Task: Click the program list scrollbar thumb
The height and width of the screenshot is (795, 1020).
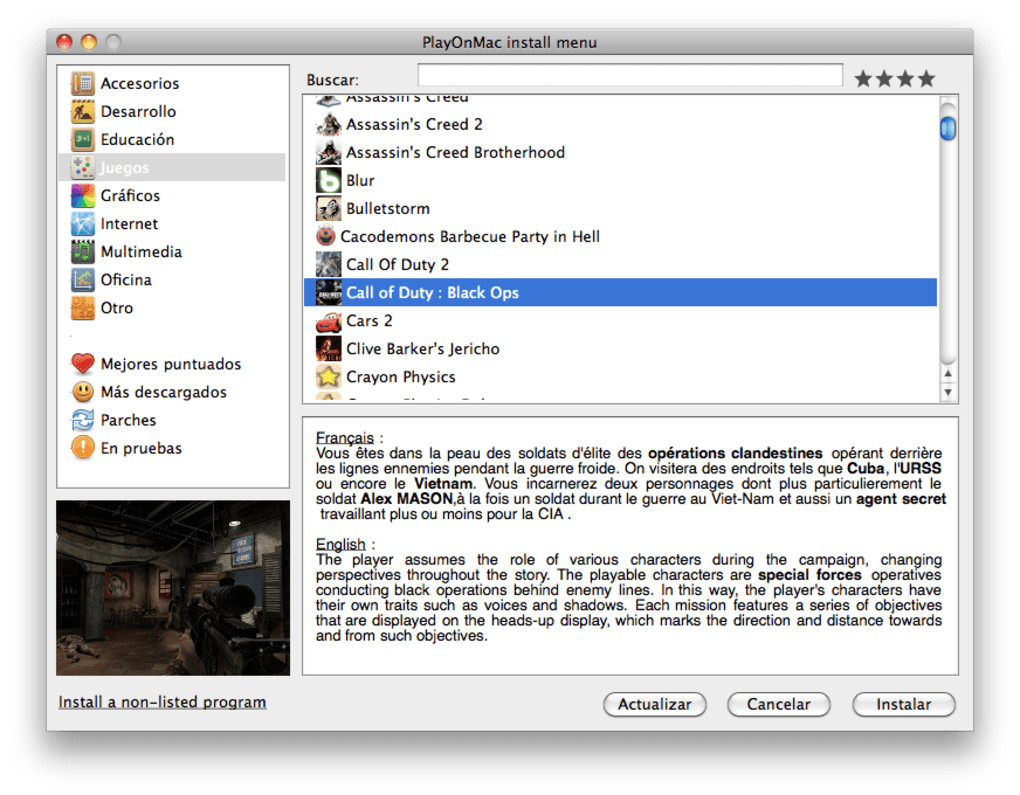Action: click(948, 128)
